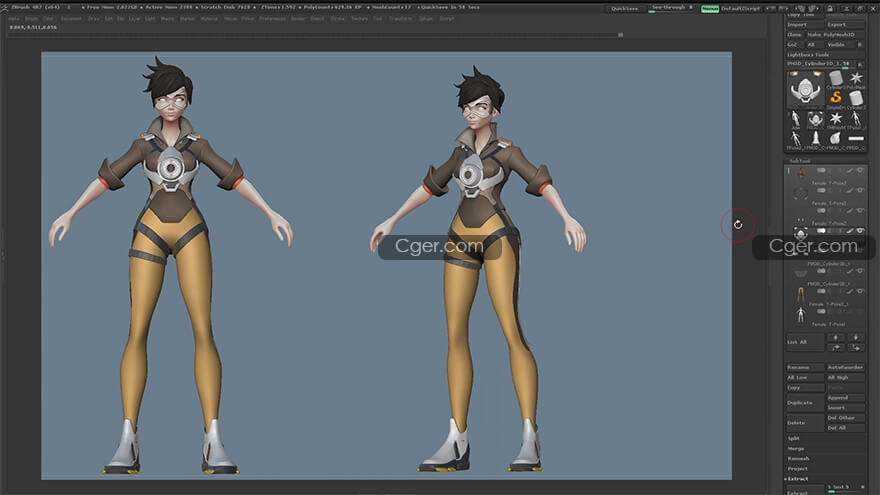Expand the Merge section
Image resolution: width=880 pixels, height=495 pixels.
tap(796, 448)
